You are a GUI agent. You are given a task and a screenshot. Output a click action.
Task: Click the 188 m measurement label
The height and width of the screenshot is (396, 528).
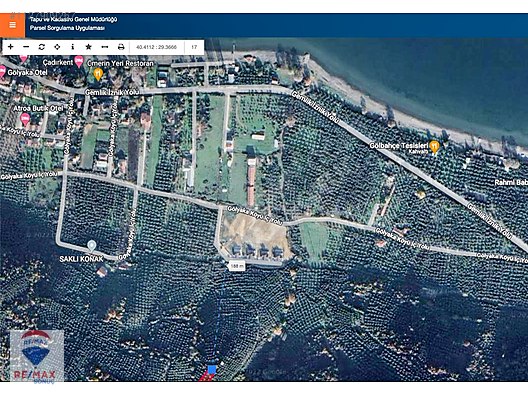click(x=237, y=266)
